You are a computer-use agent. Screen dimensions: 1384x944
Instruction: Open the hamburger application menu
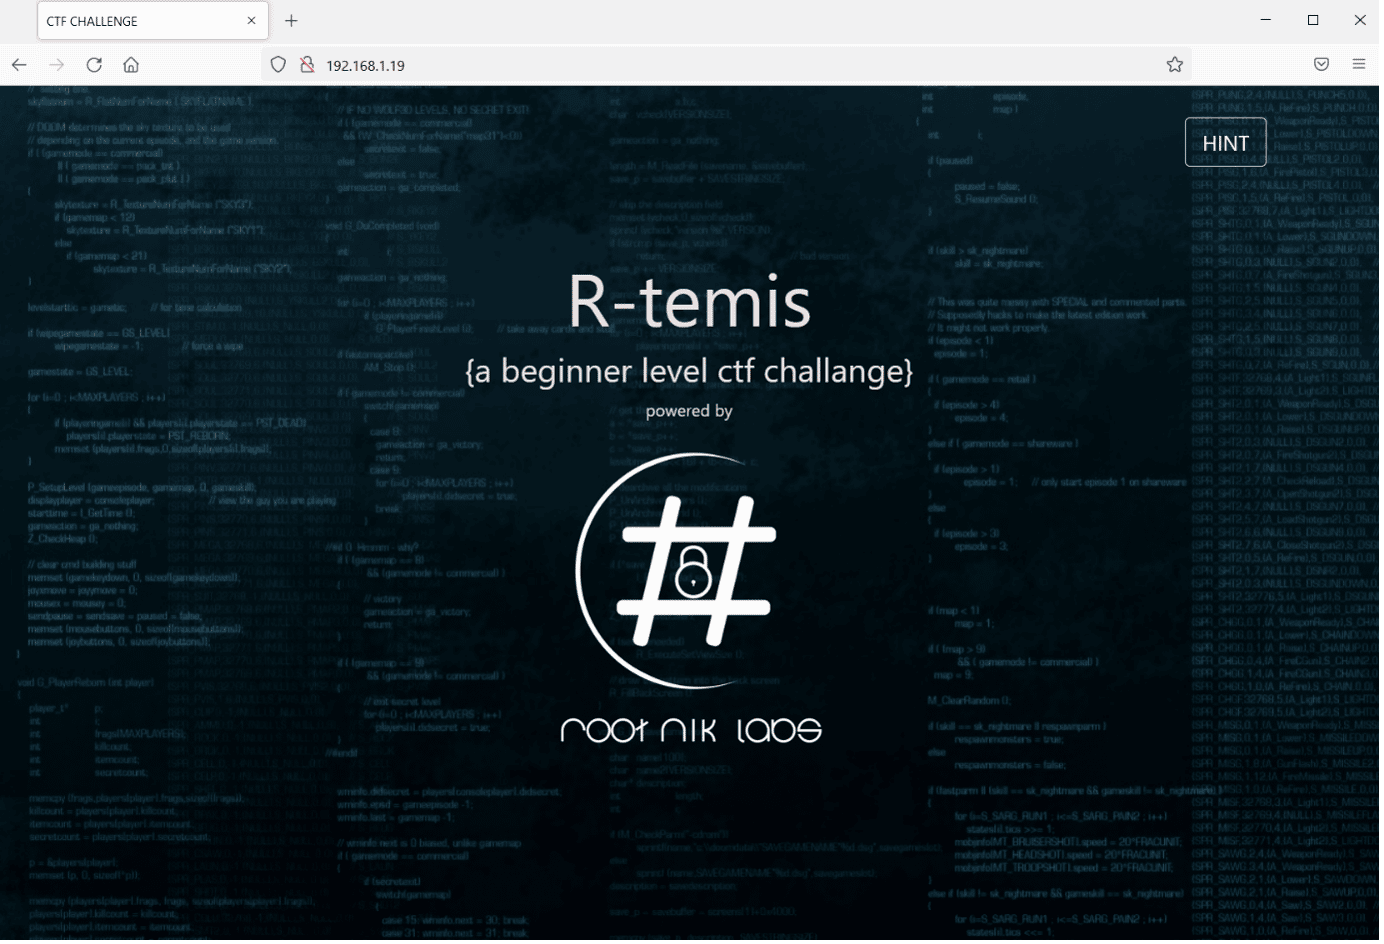pos(1358,64)
